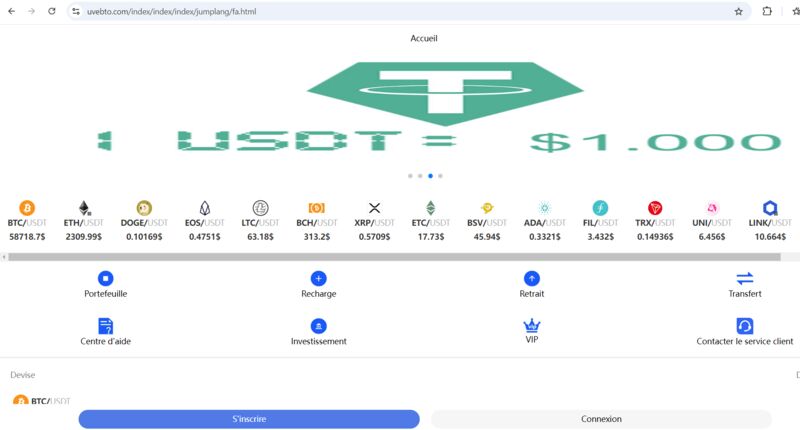The width and height of the screenshot is (800, 430).
Task: Select the BSV/USDT coin icon
Action: [487, 208]
